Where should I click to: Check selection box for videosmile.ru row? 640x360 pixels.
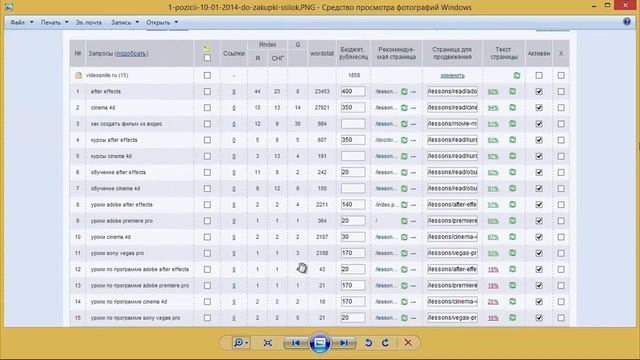(x=207, y=76)
